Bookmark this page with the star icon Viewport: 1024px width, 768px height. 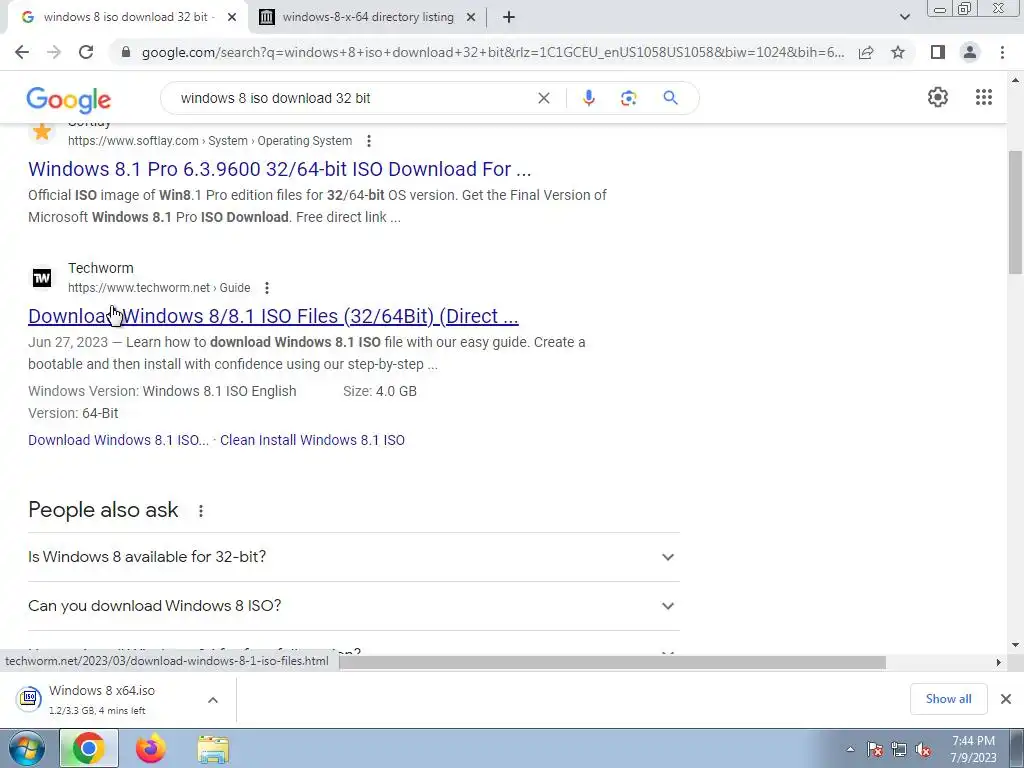click(x=898, y=52)
